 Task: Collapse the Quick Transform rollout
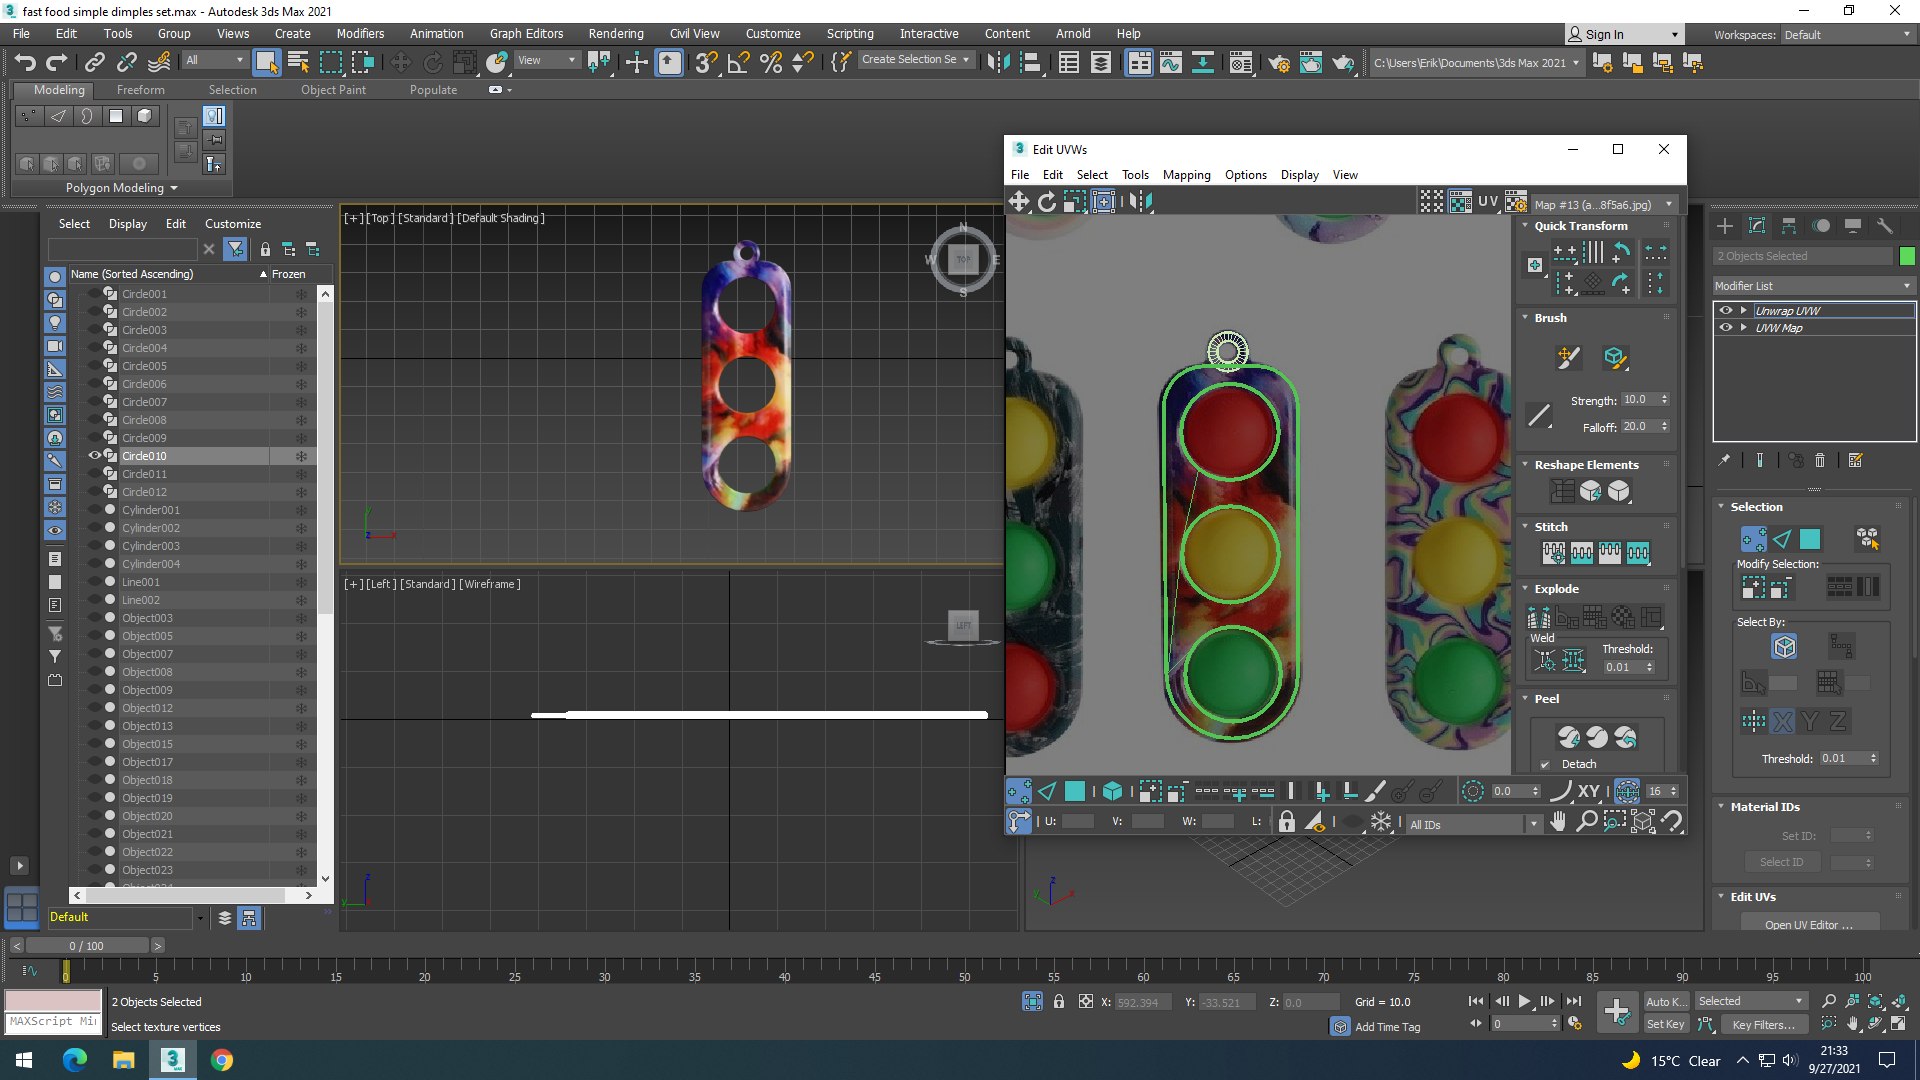pyautogui.click(x=1526, y=226)
